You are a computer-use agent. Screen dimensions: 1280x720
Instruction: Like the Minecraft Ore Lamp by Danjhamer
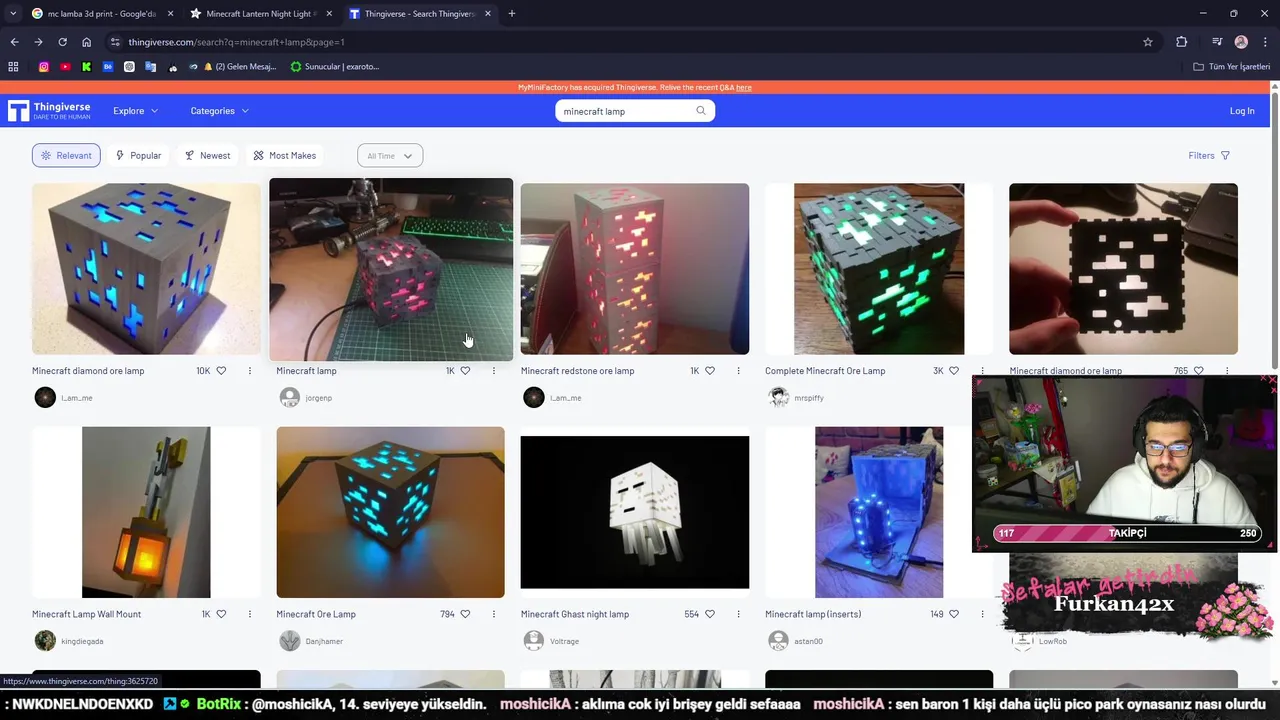(465, 614)
